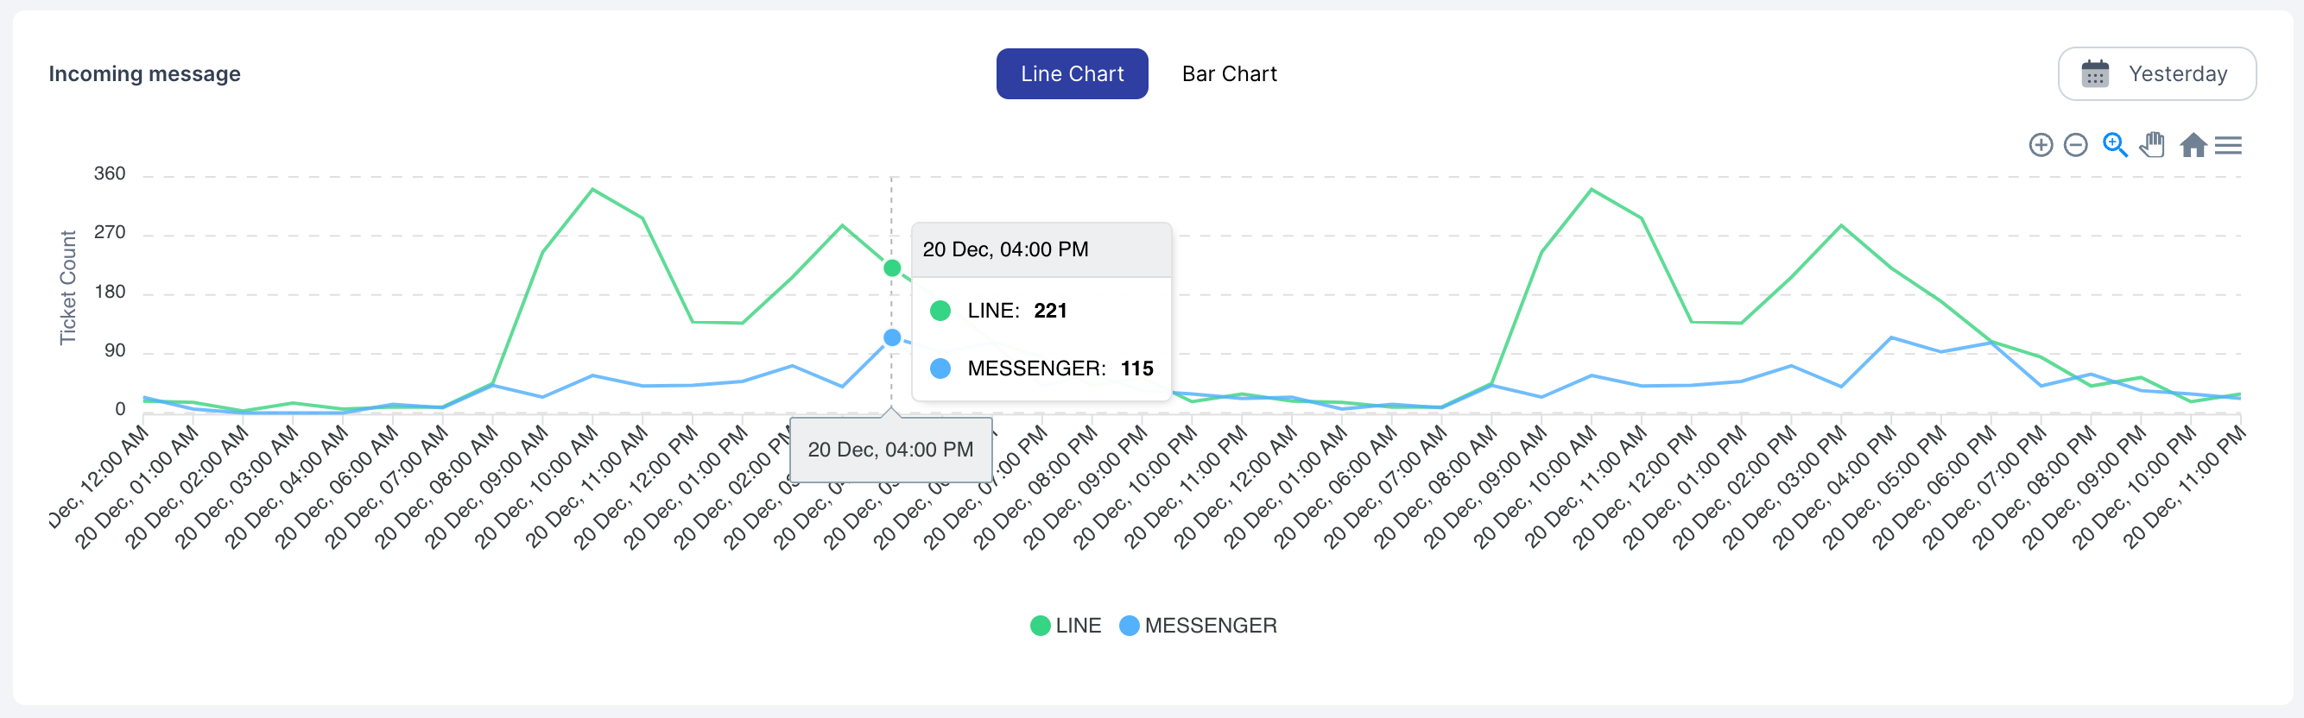Click the Incoming message chart title
2304x718 pixels.
point(145,74)
